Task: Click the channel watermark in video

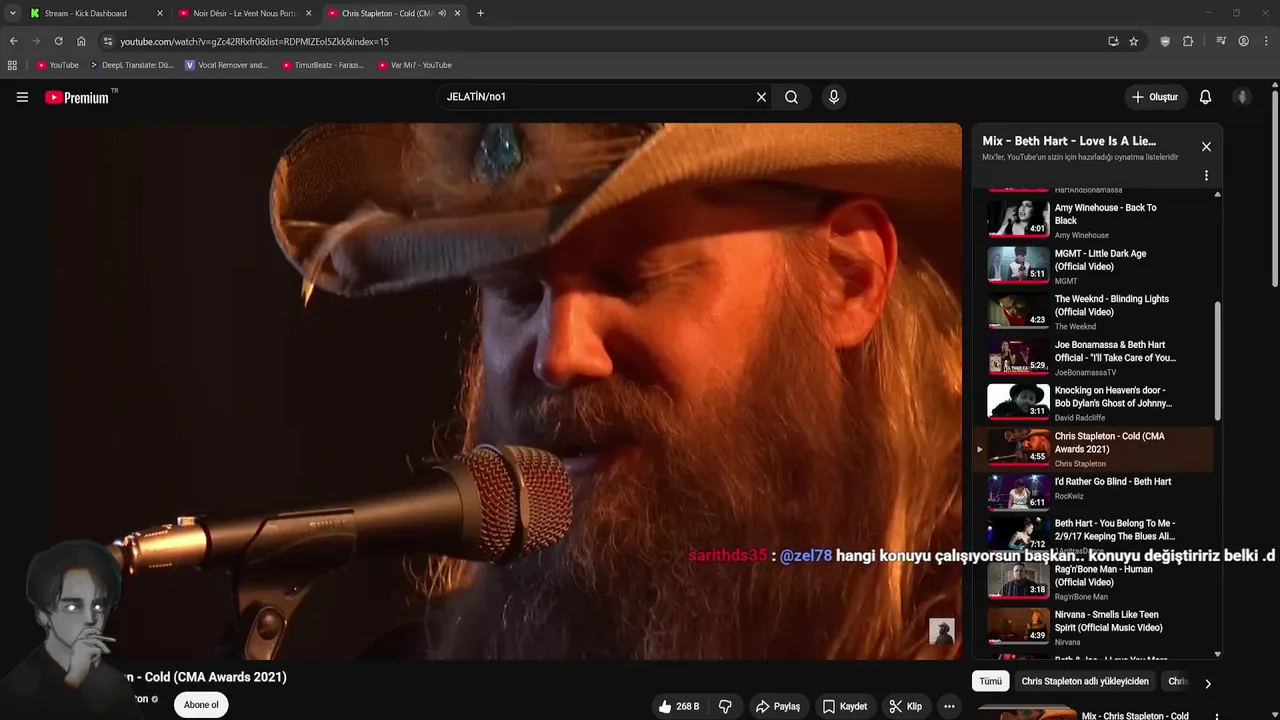Action: (x=942, y=631)
